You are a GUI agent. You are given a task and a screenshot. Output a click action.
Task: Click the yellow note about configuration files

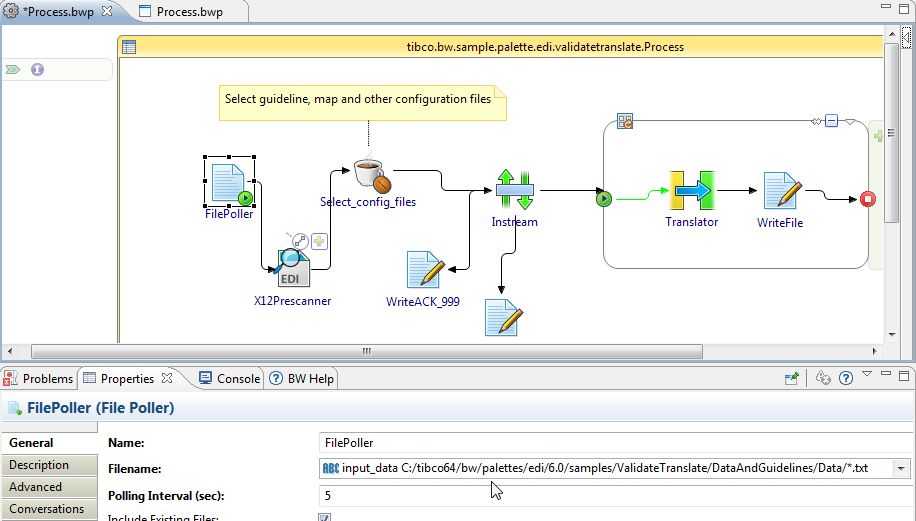click(x=362, y=103)
